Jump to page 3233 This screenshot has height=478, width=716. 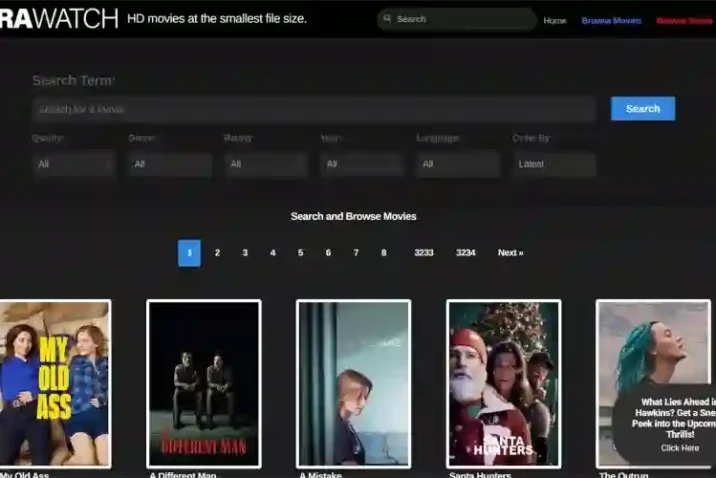424,252
